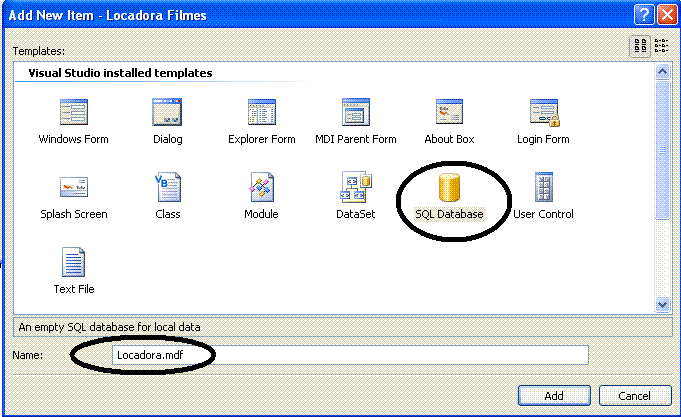
Task: Click the "Splash Screen" label text
Action: [74, 214]
